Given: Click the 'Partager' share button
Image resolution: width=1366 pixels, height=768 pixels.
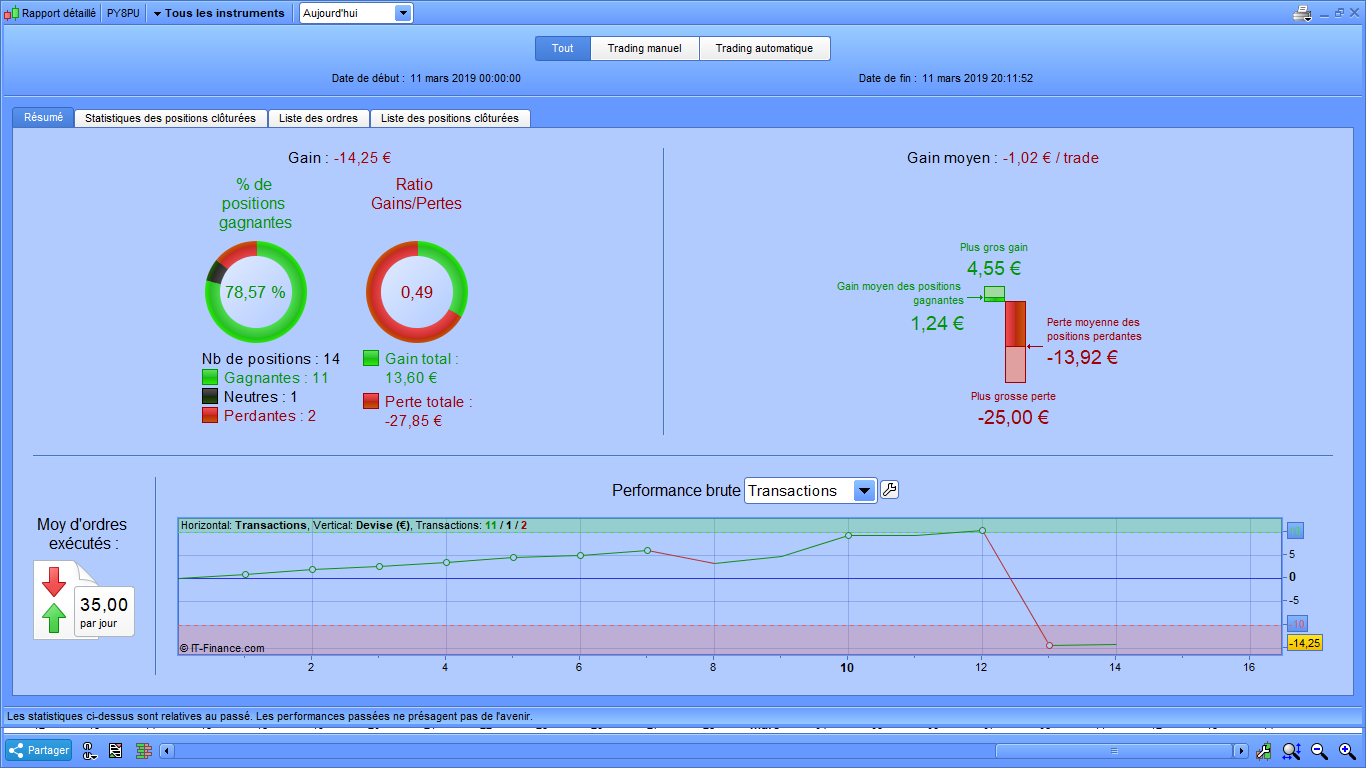Looking at the screenshot, I should click(39, 750).
